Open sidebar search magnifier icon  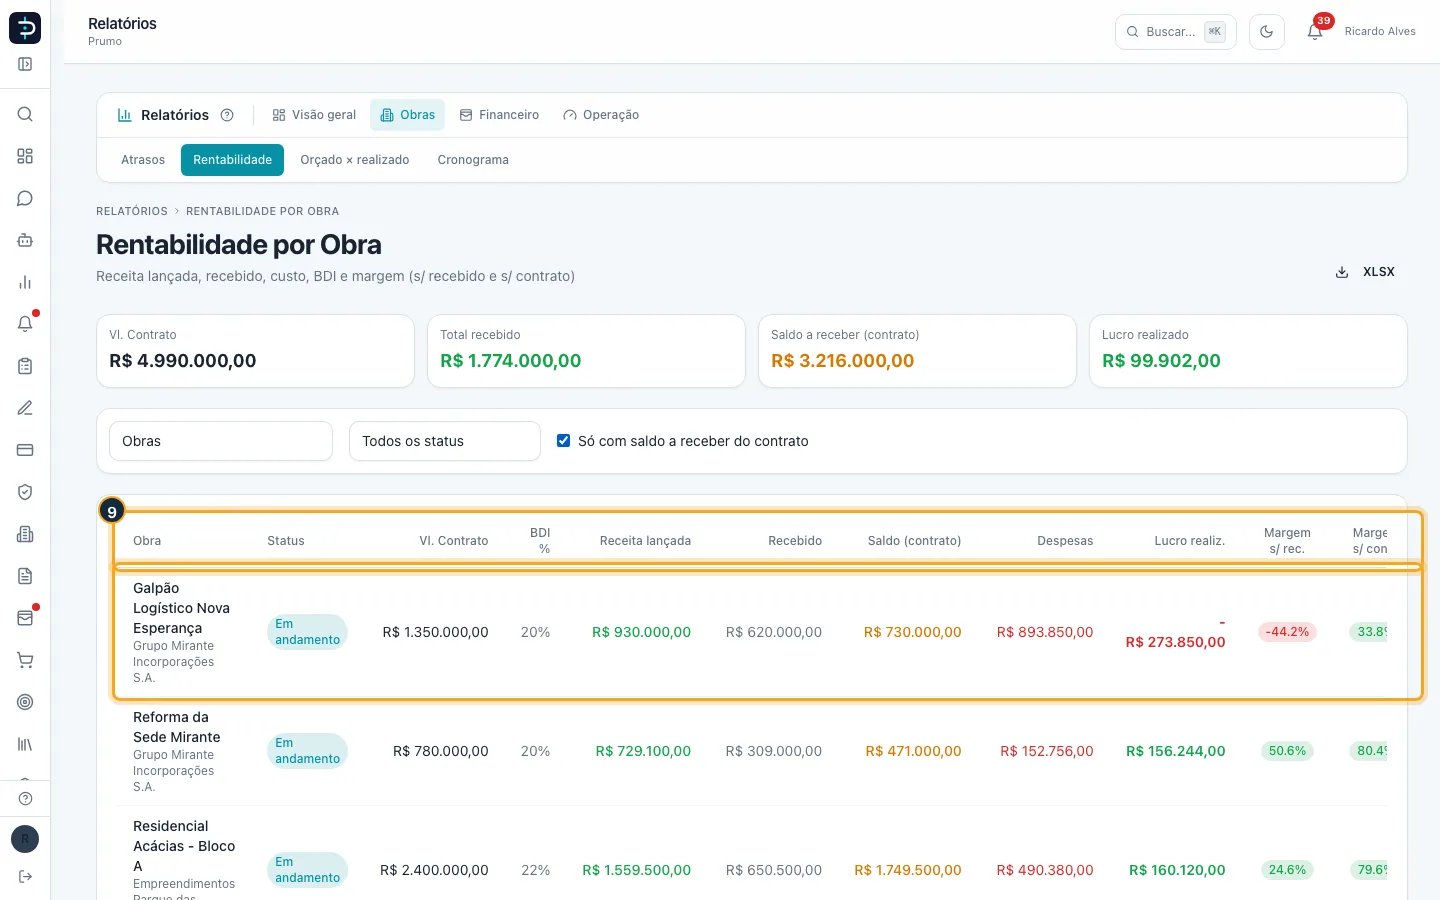[25, 114]
